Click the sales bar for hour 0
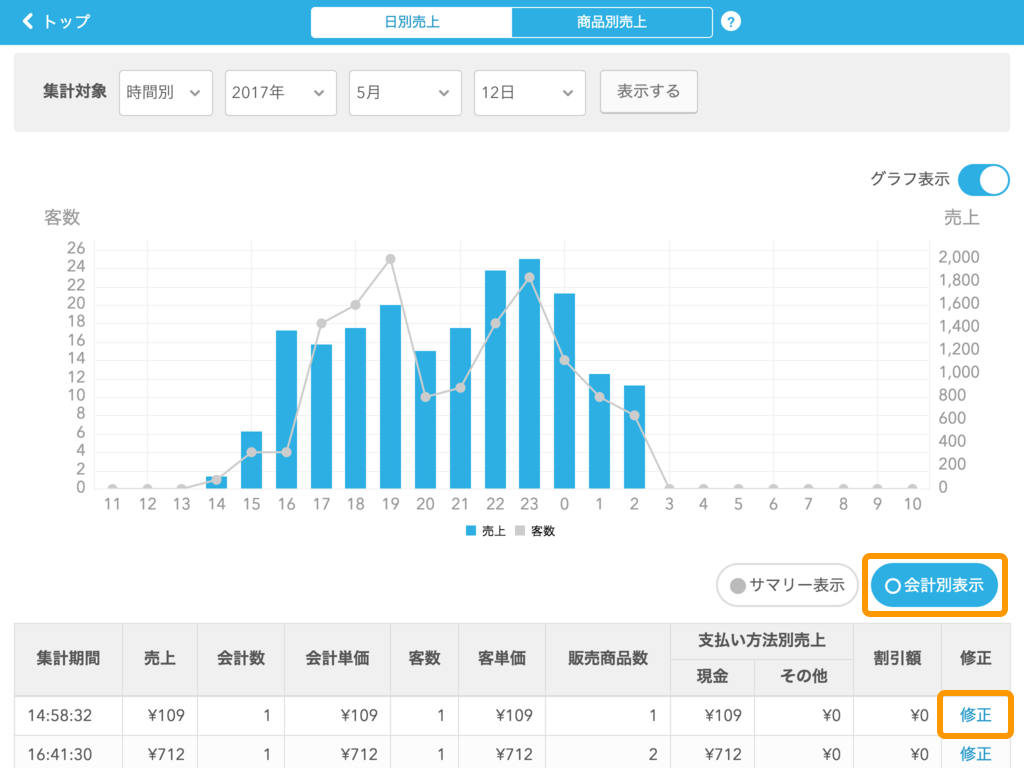Image resolution: width=1024 pixels, height=781 pixels. point(564,391)
